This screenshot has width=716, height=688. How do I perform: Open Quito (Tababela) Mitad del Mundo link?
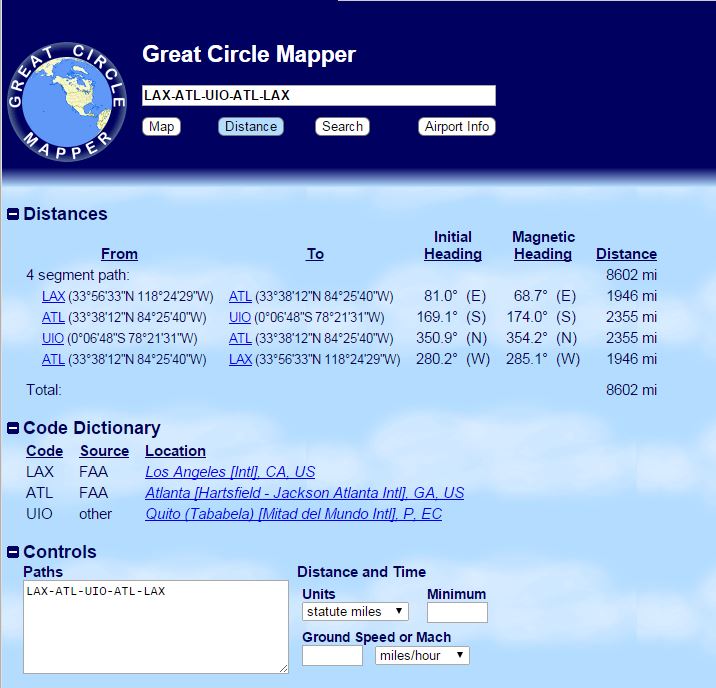[294, 514]
